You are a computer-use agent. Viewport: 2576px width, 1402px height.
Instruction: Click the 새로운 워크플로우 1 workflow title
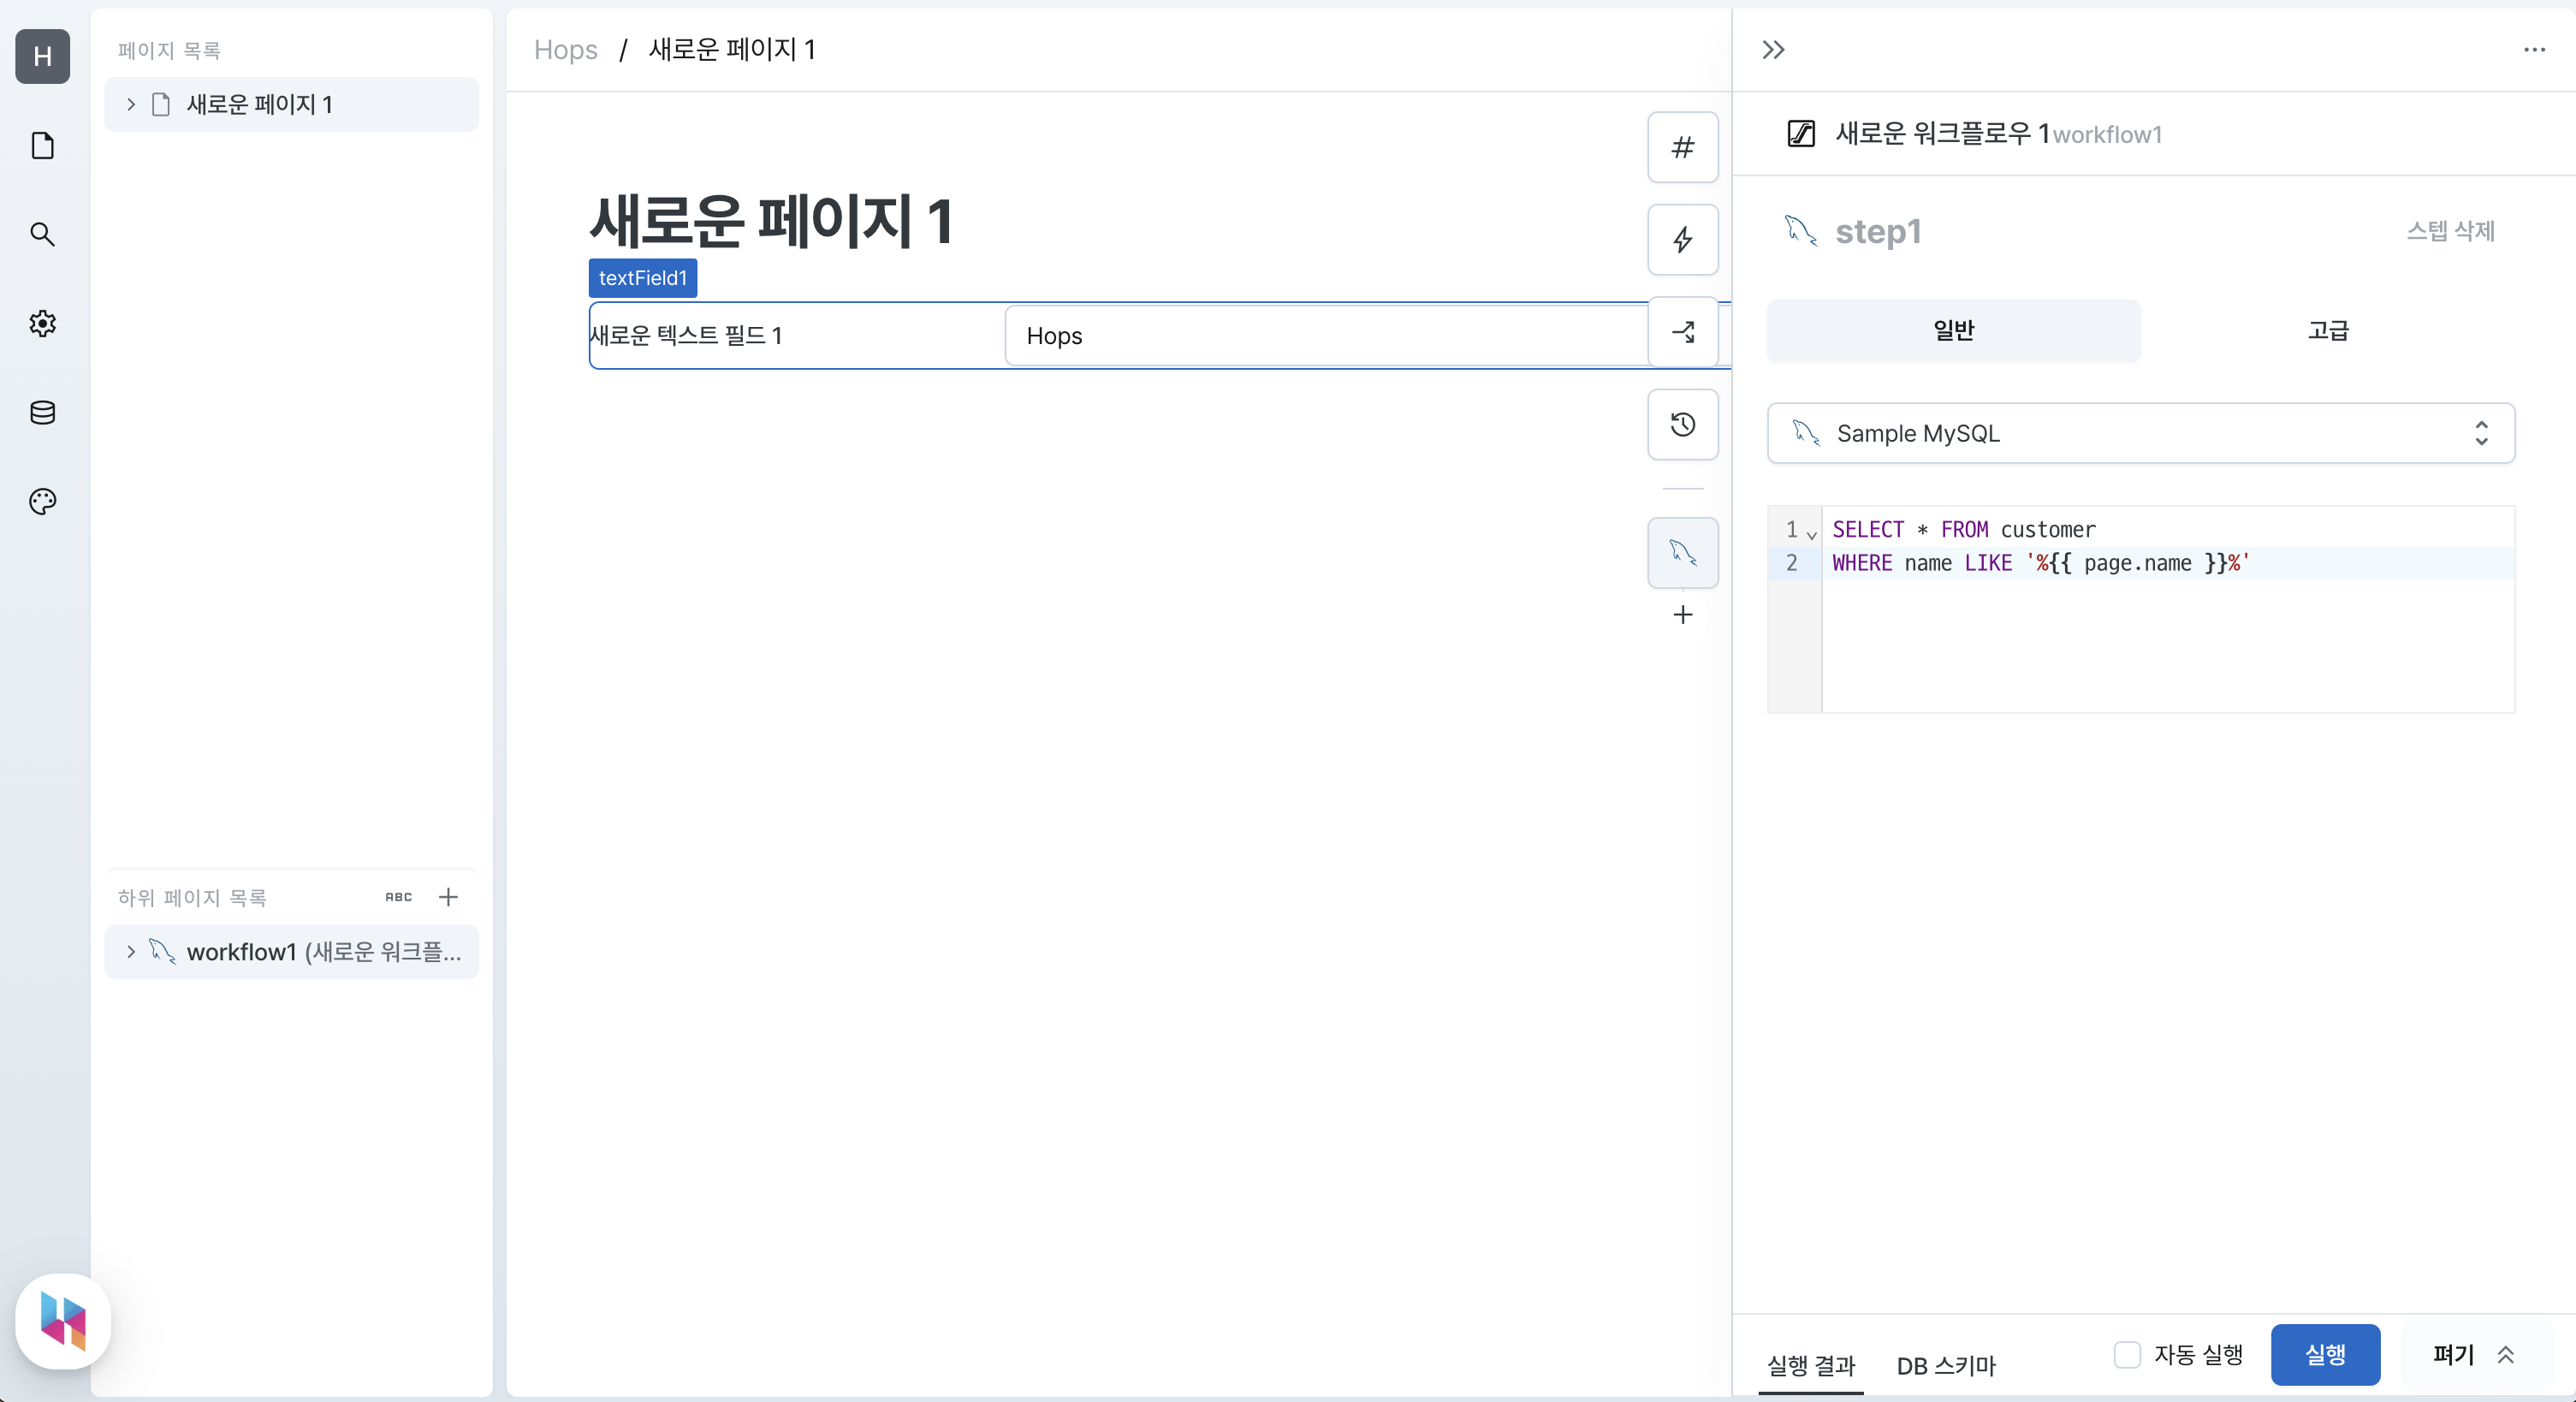click(1943, 133)
